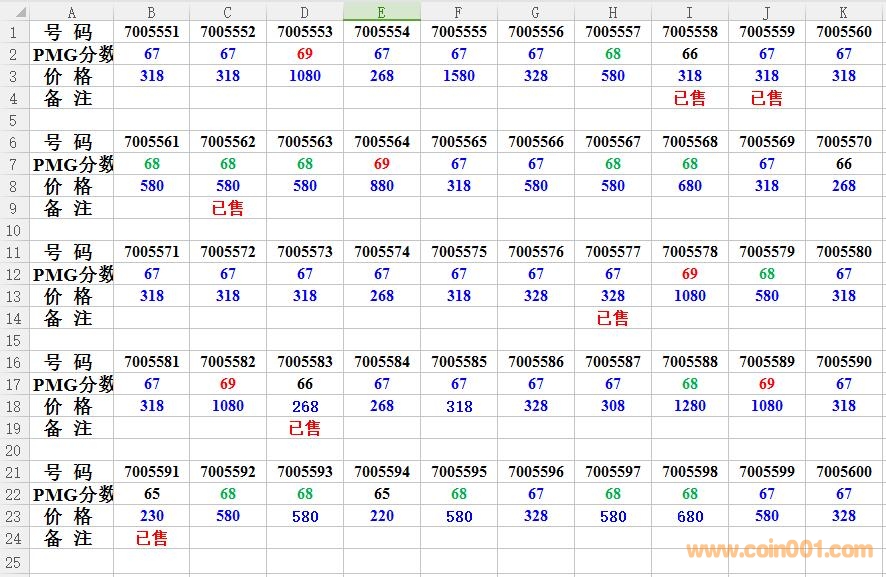Click serial number 7005564 cell

pos(382,142)
